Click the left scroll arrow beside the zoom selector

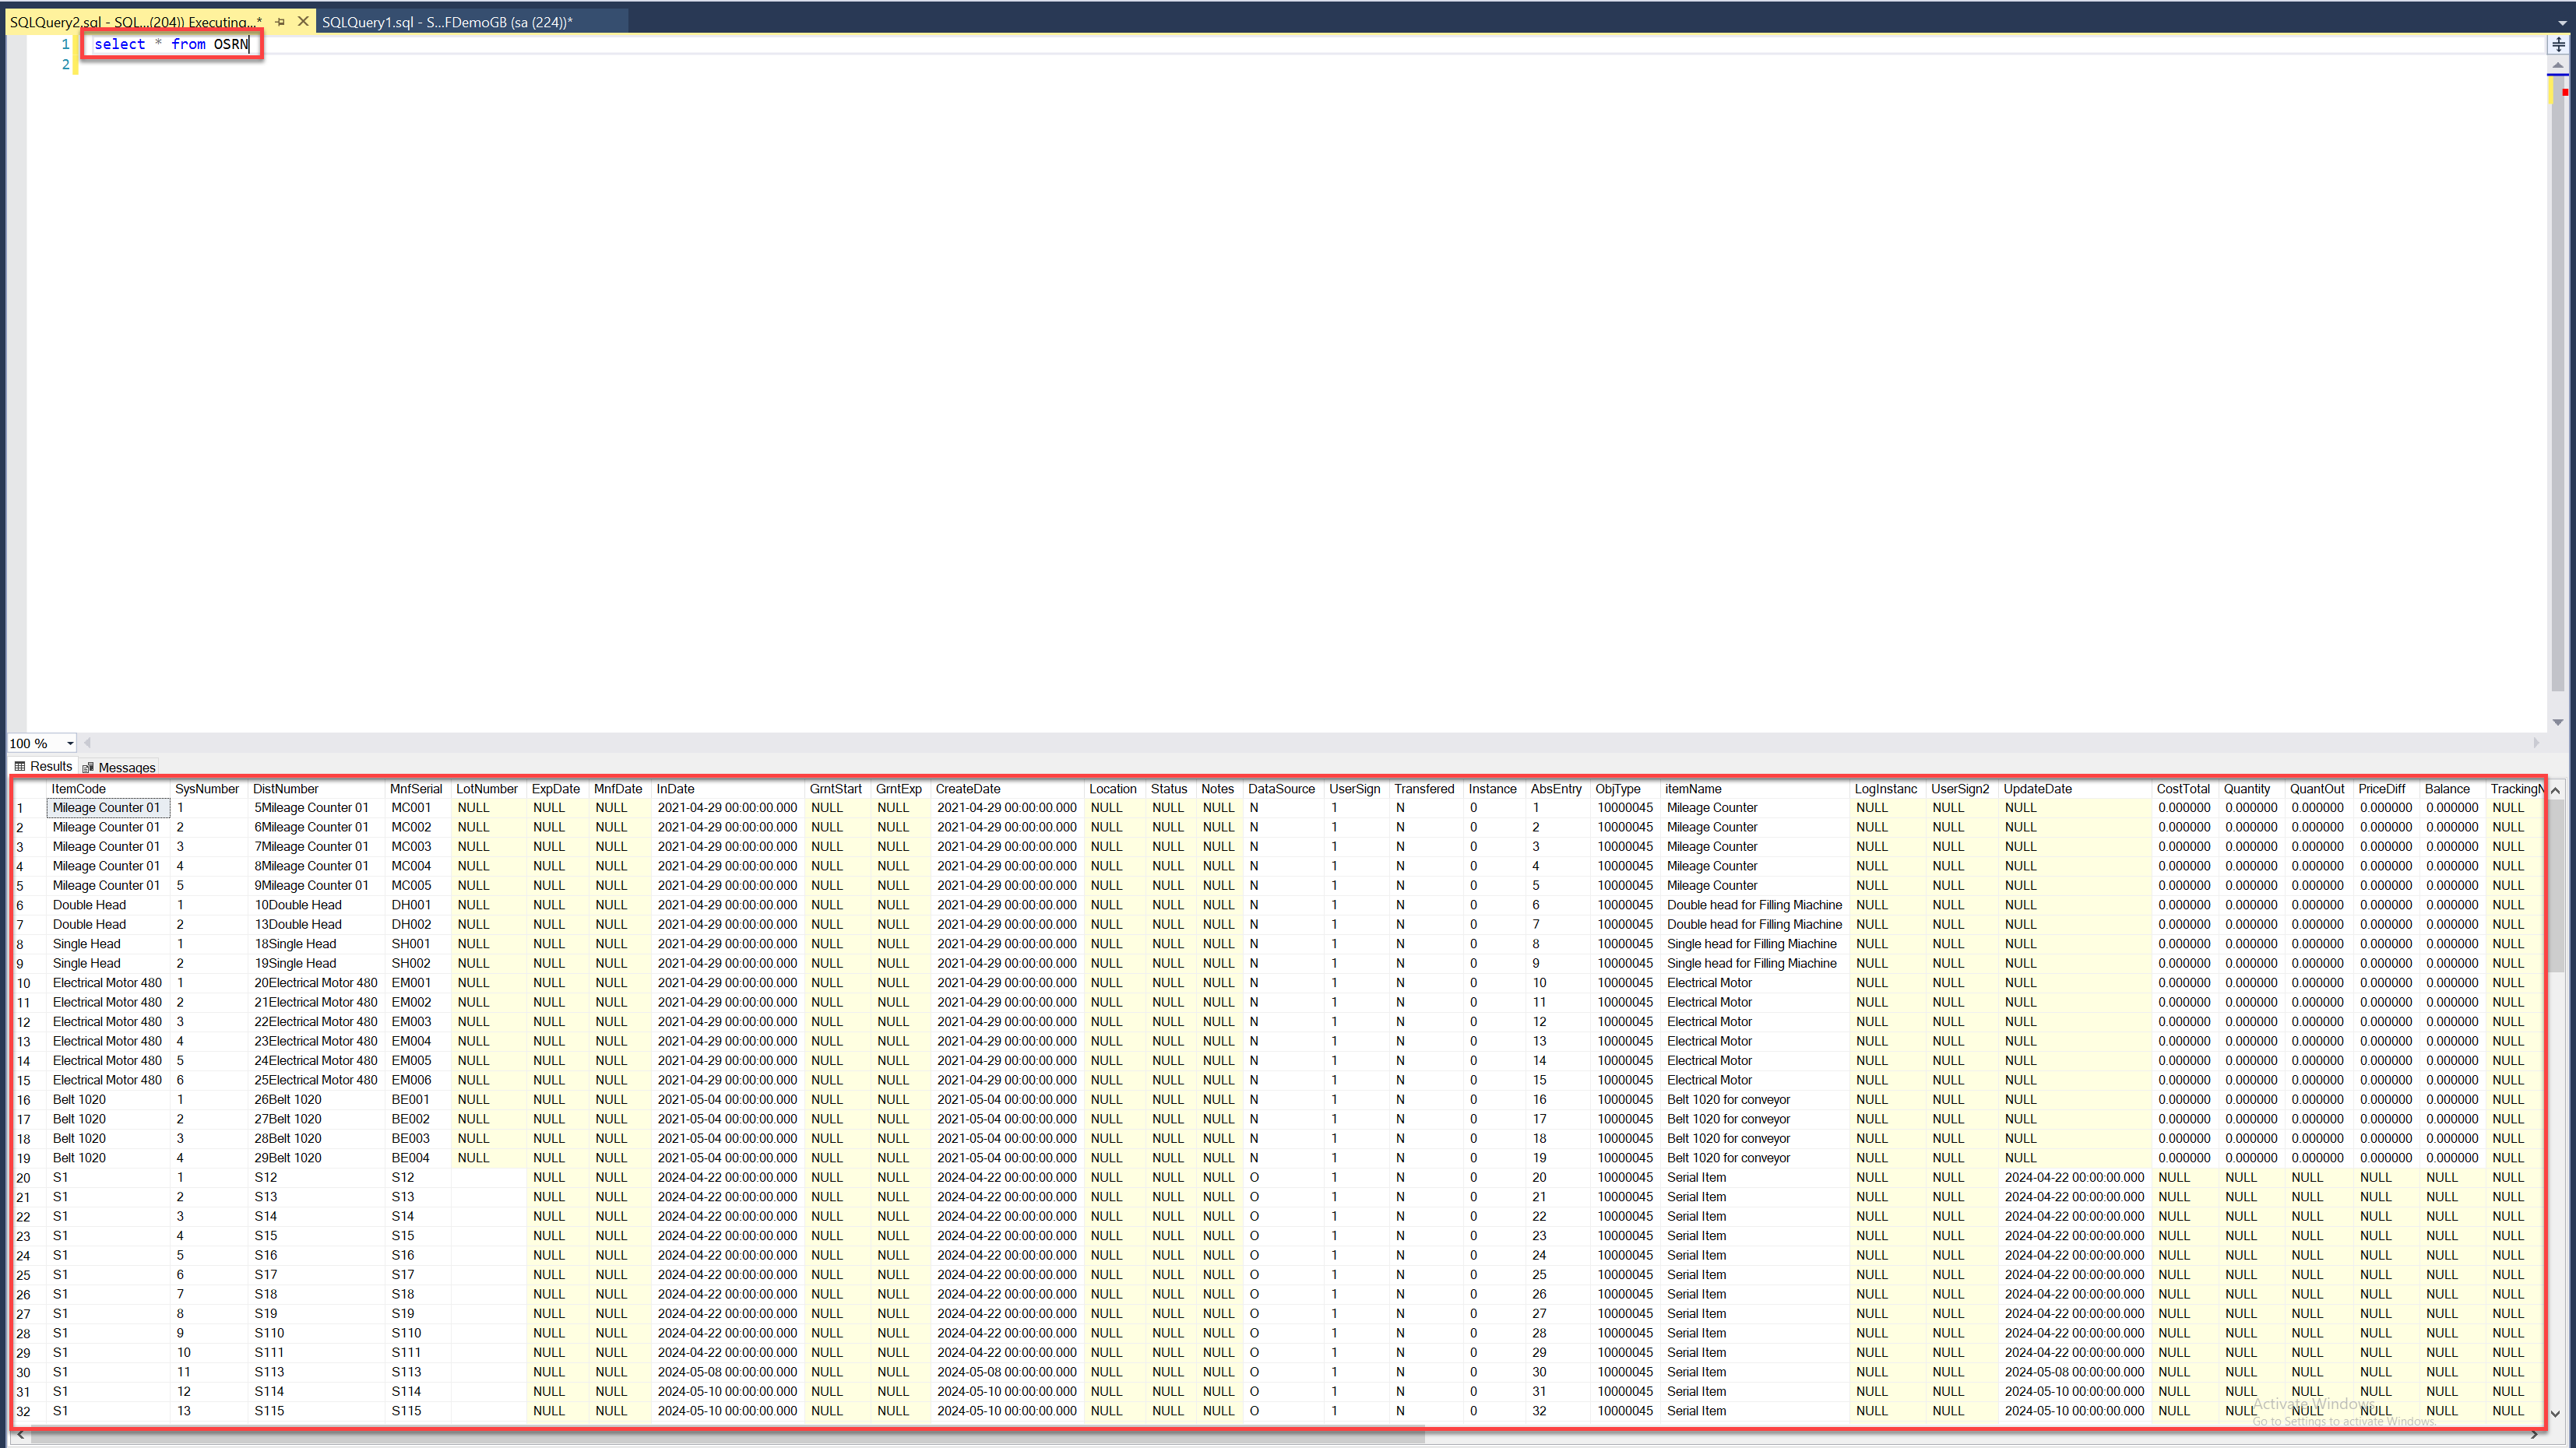(87, 743)
